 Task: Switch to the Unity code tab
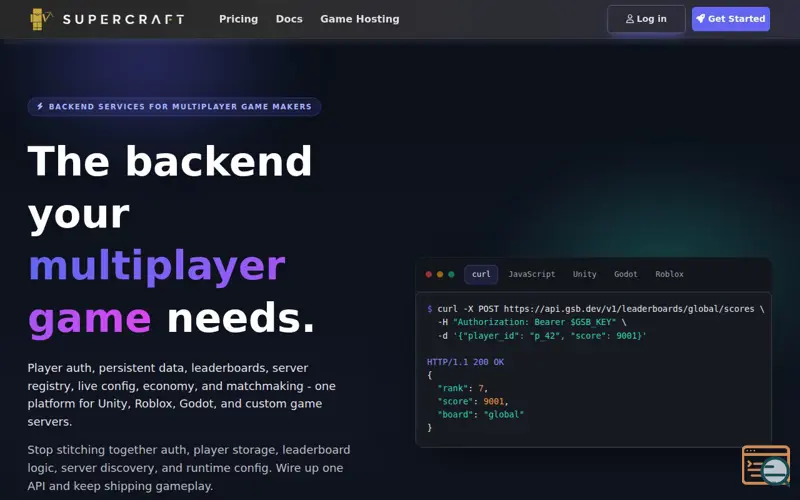(584, 274)
